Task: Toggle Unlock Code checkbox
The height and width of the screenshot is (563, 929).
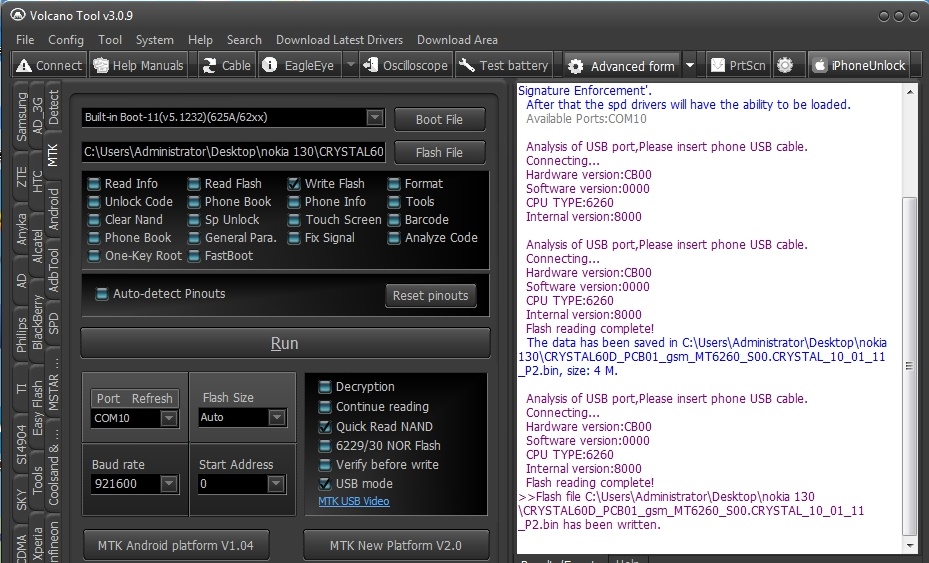Action: click(94, 202)
